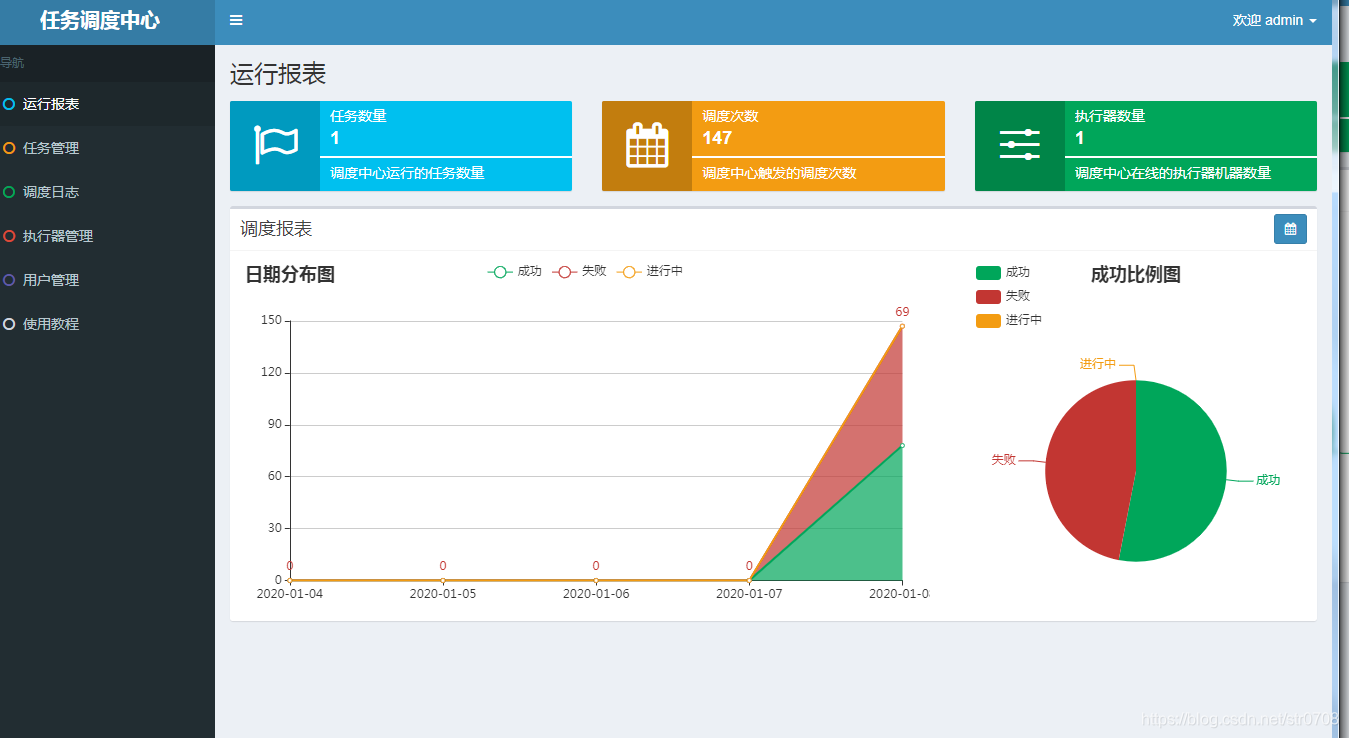This screenshot has height=738, width=1349.
Task: Click the 成功 label beside the pie
Action: point(1268,480)
